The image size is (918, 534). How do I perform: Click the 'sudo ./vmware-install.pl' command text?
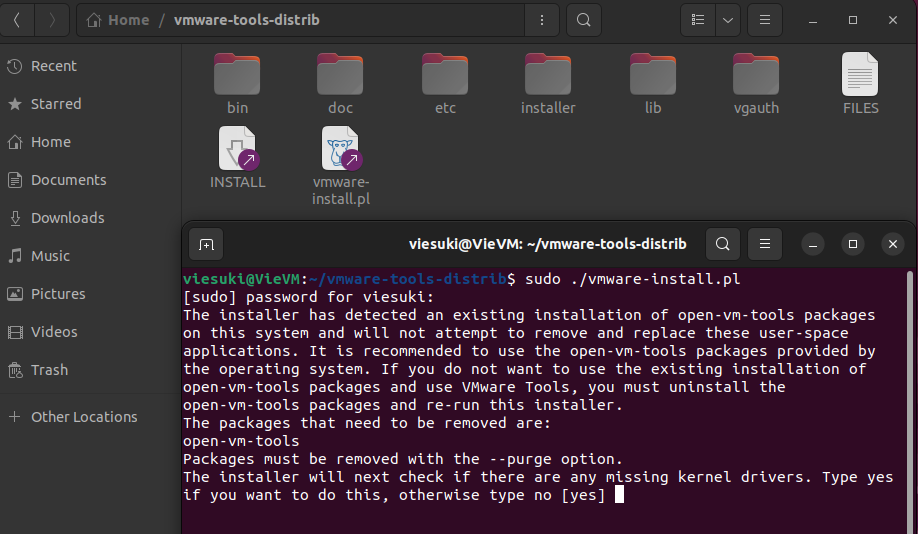(632, 279)
